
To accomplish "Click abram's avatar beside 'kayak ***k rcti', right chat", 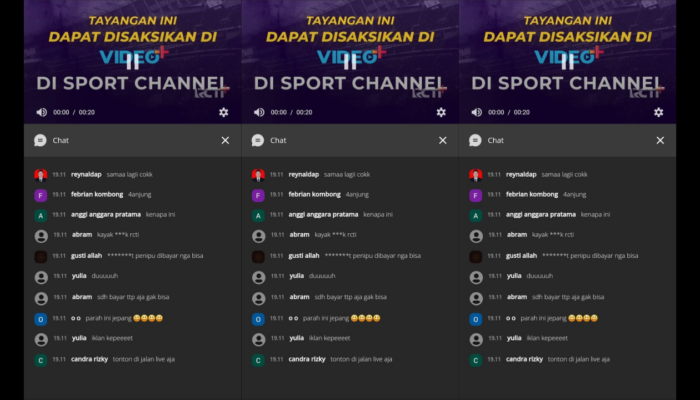I will pos(476,236).
